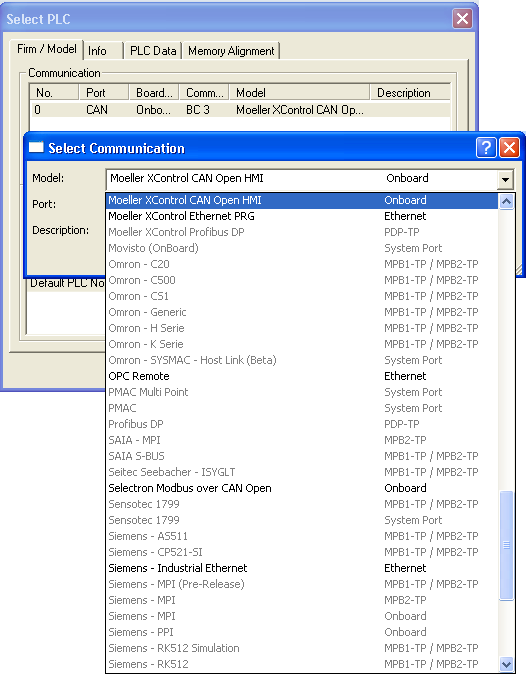
Task: Select Siemens - MPI with Onboard board
Action: pyautogui.click(x=302, y=616)
